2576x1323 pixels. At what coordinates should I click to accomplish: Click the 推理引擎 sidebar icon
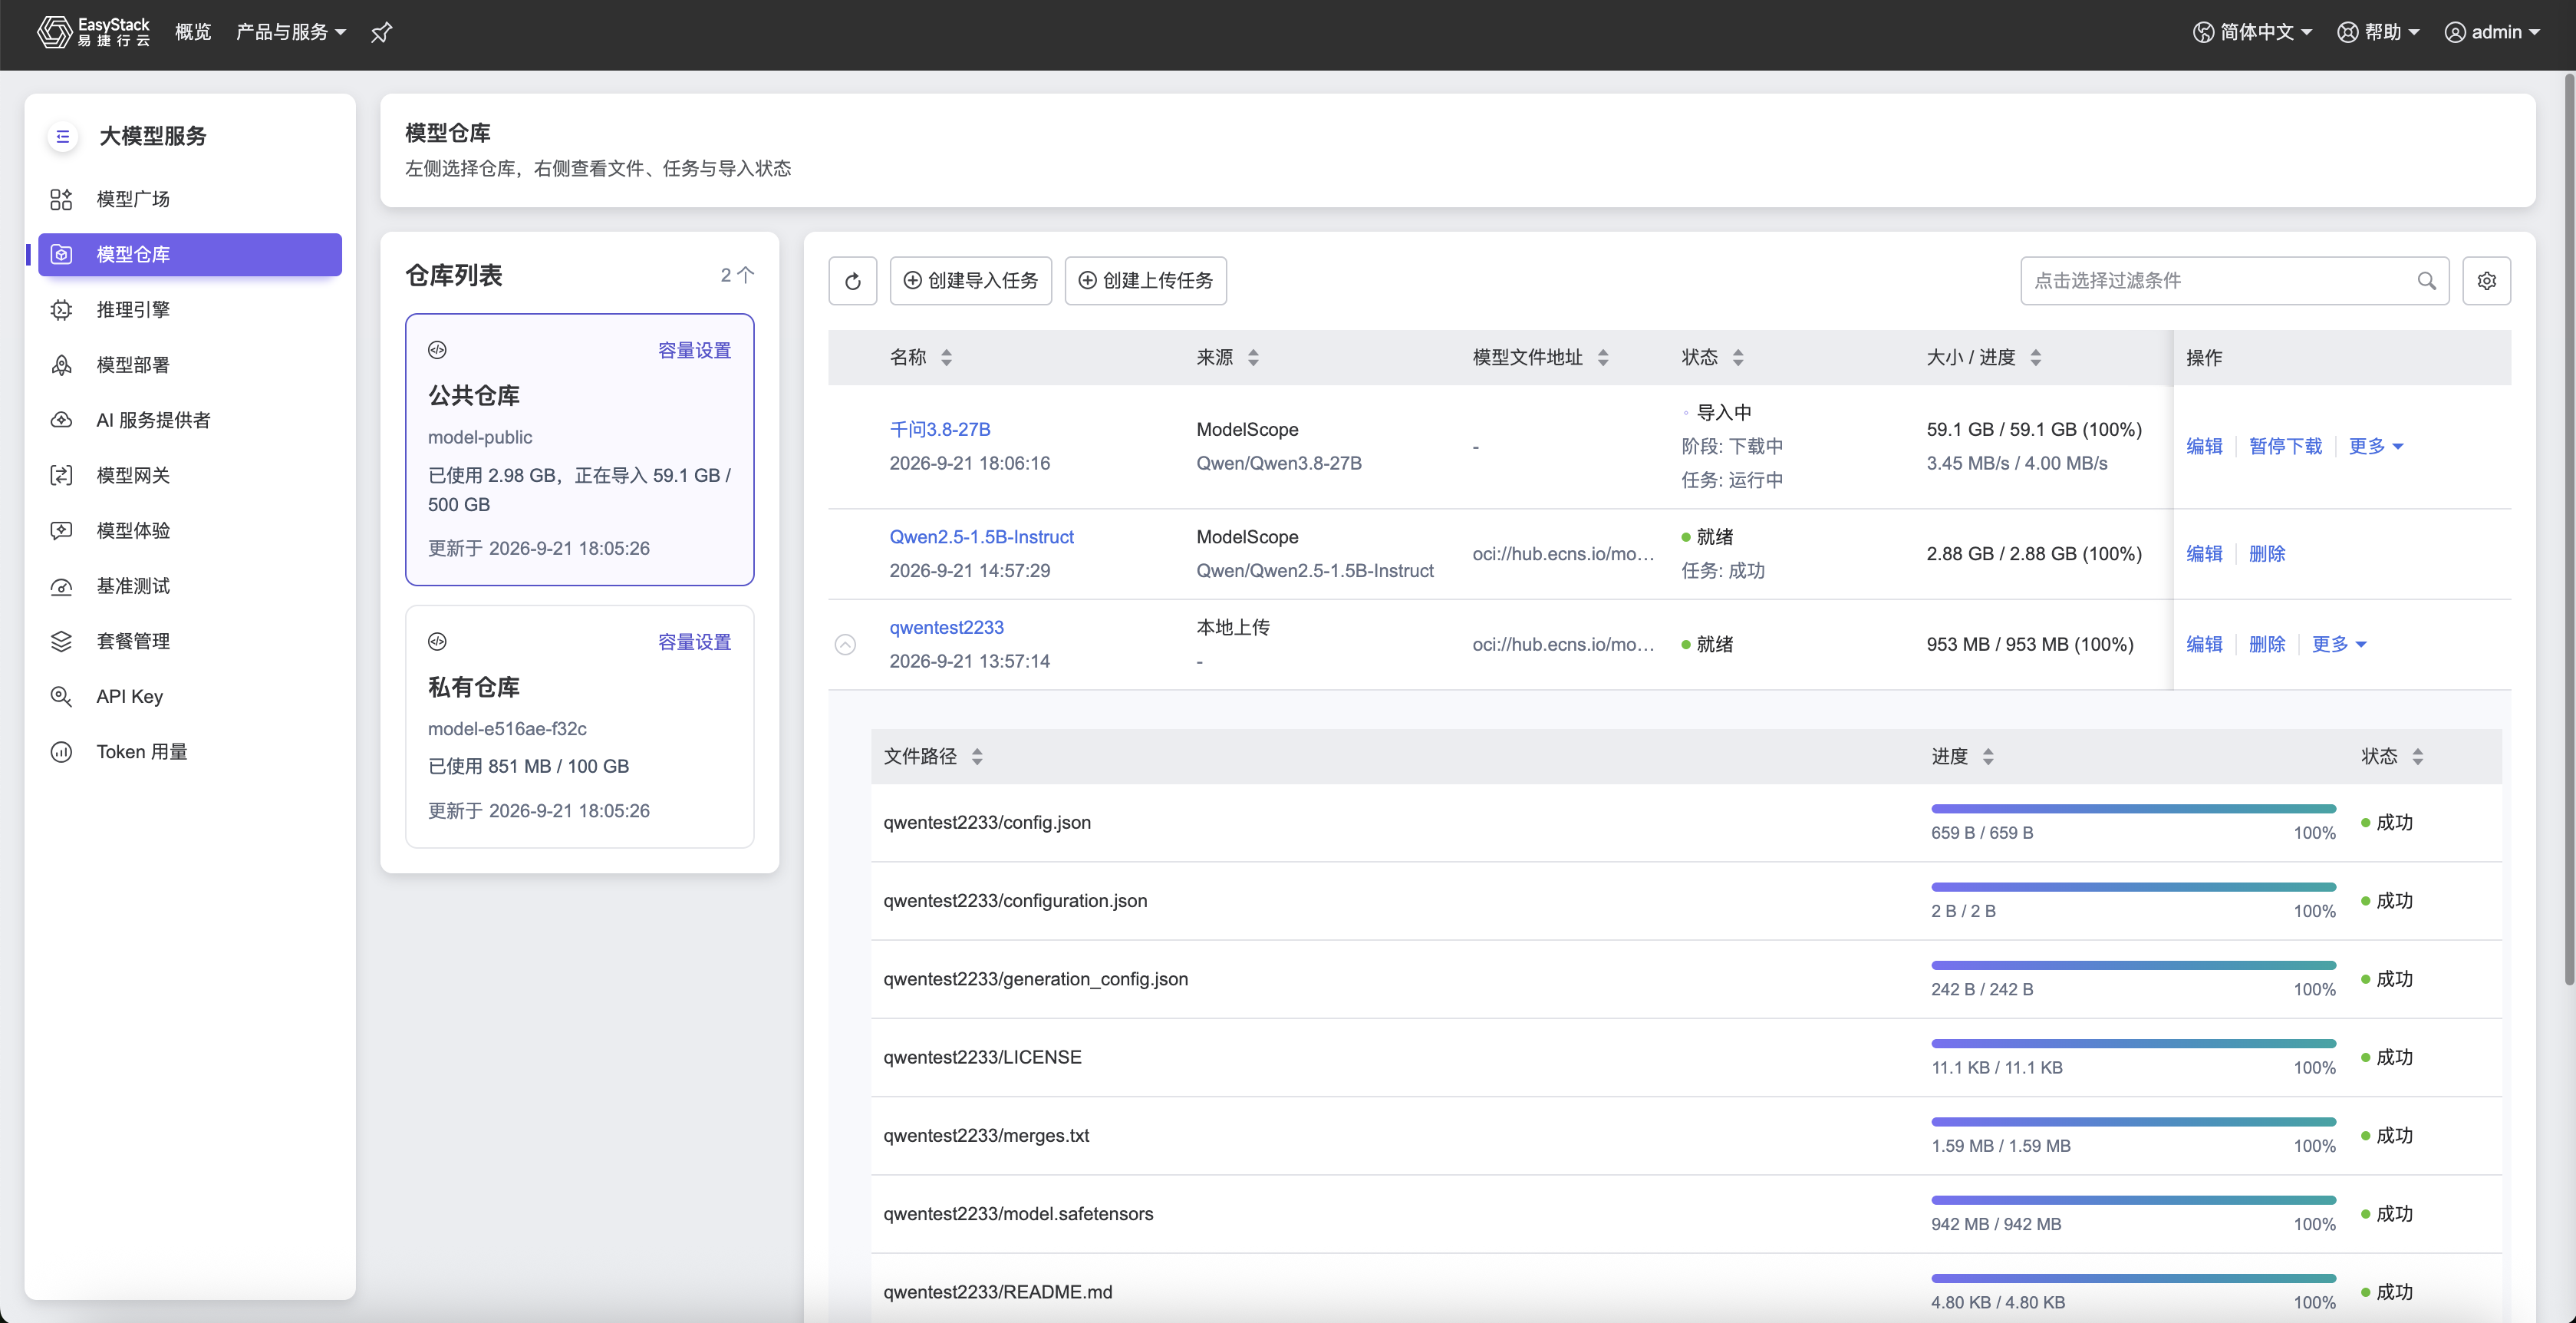[x=61, y=310]
